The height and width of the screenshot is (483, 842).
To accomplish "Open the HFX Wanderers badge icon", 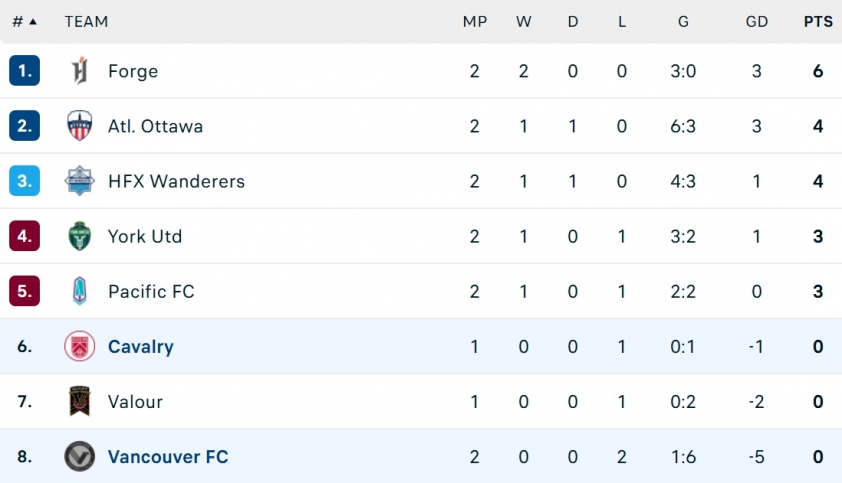I will (79, 181).
